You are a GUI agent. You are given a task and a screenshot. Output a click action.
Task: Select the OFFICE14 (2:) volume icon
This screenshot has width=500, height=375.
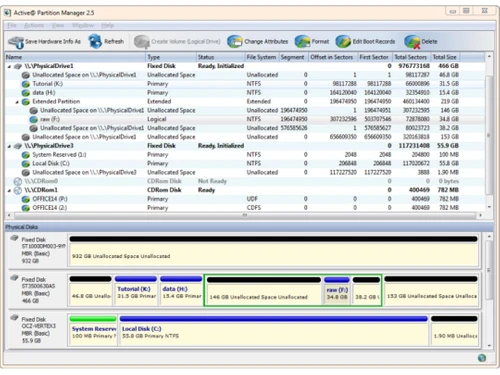(26, 208)
